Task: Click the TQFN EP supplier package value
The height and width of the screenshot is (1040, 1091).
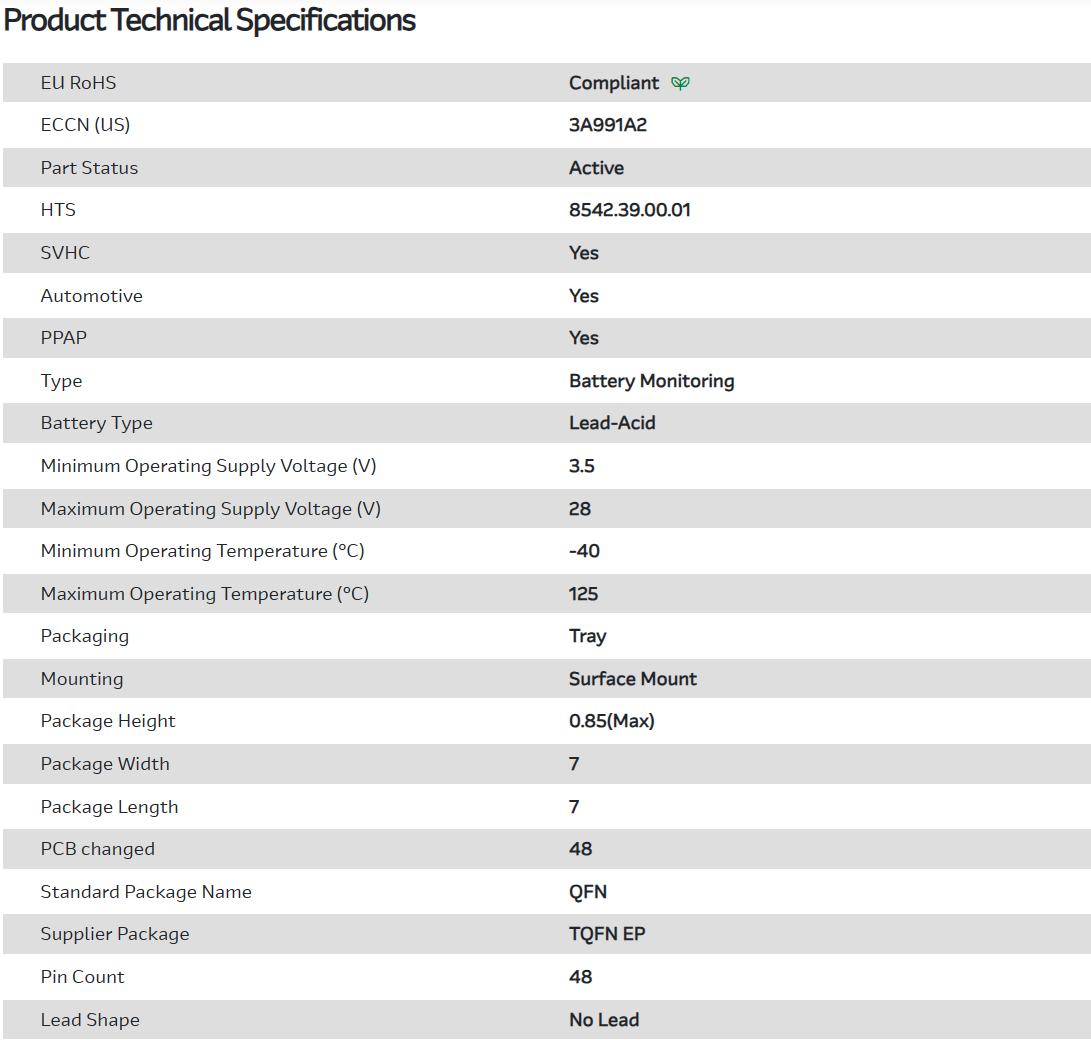Action: (x=607, y=934)
